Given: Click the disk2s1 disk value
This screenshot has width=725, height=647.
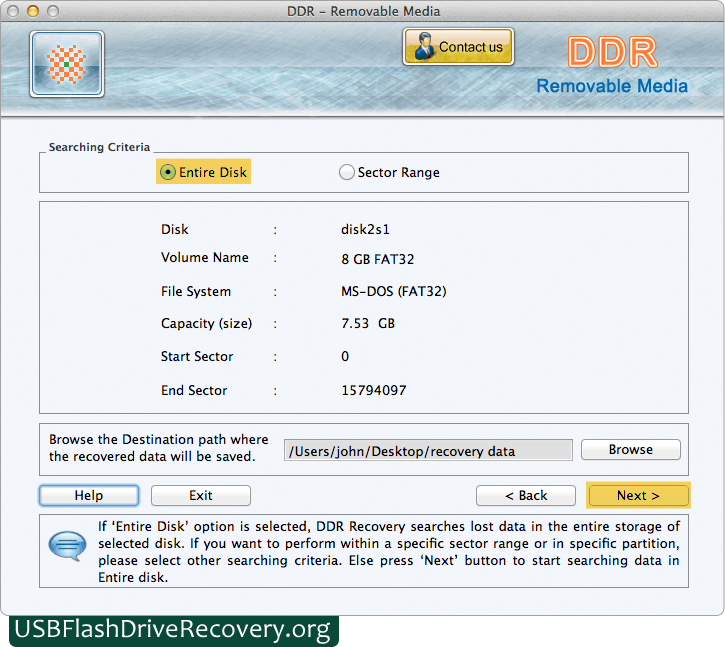Looking at the screenshot, I should point(365,229).
